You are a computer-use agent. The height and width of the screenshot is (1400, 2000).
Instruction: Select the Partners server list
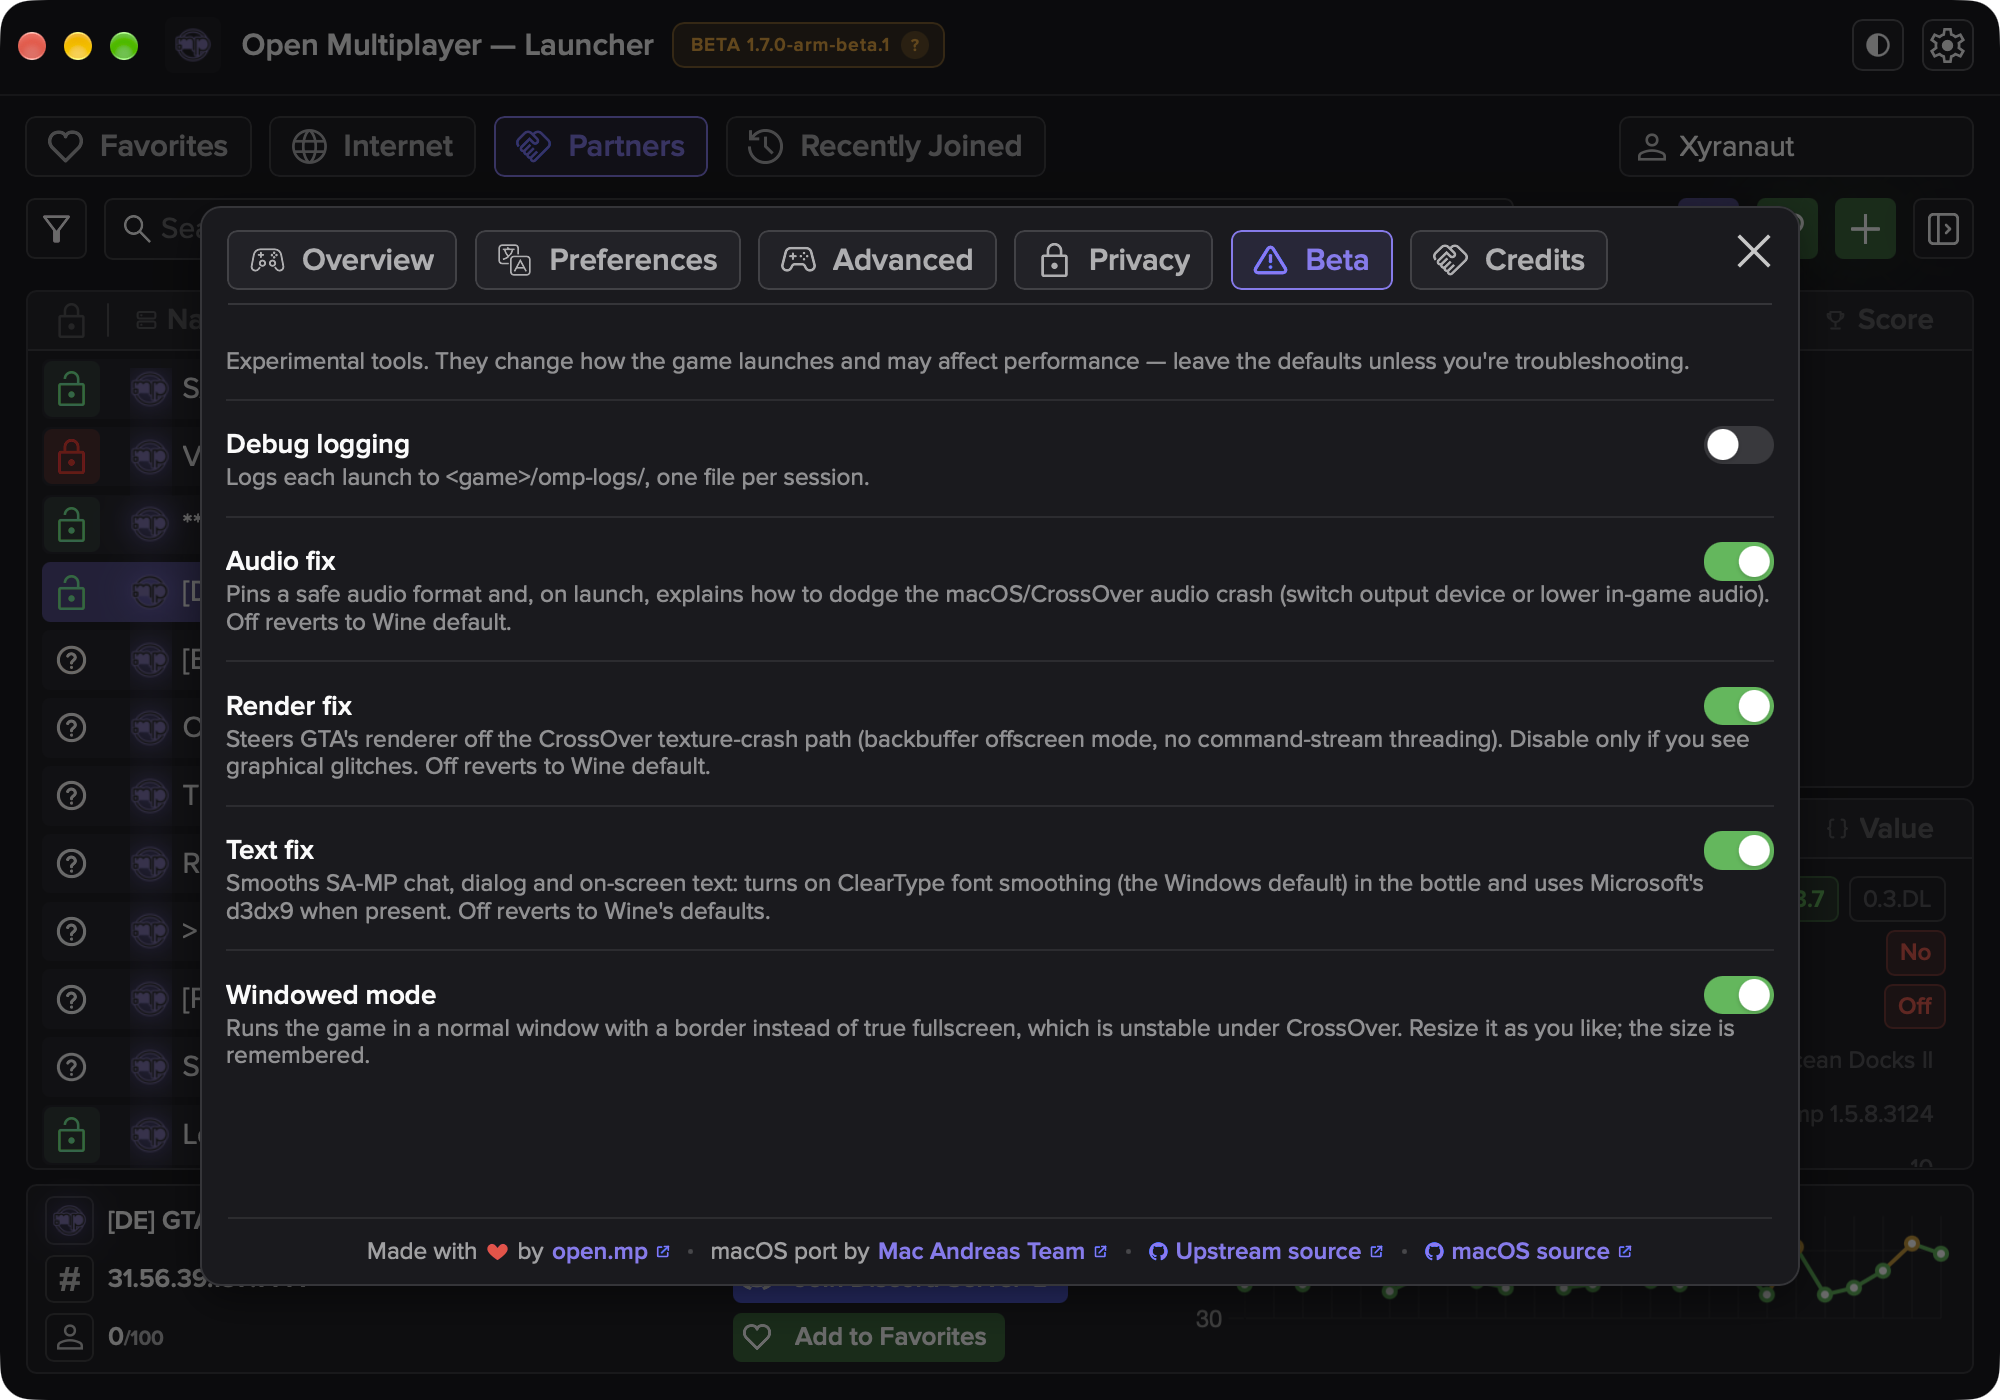(x=600, y=146)
